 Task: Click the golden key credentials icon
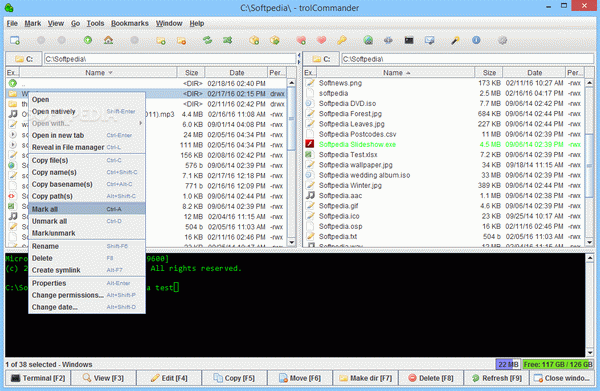pyautogui.click(x=342, y=40)
